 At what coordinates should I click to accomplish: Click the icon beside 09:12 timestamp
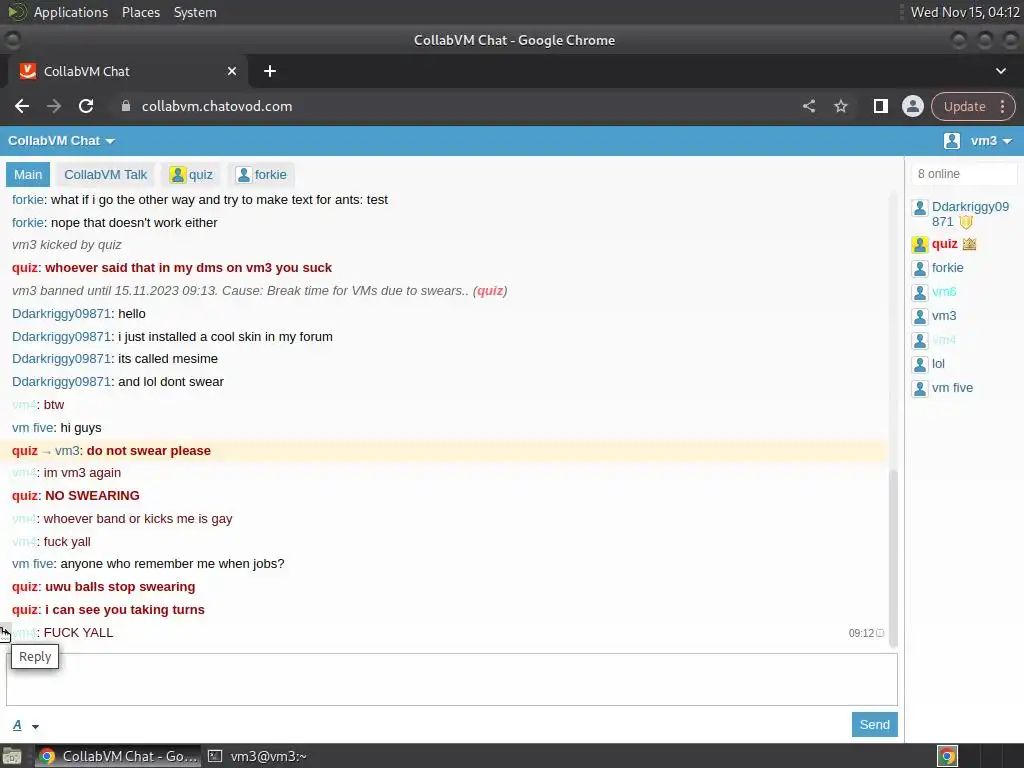click(x=880, y=633)
